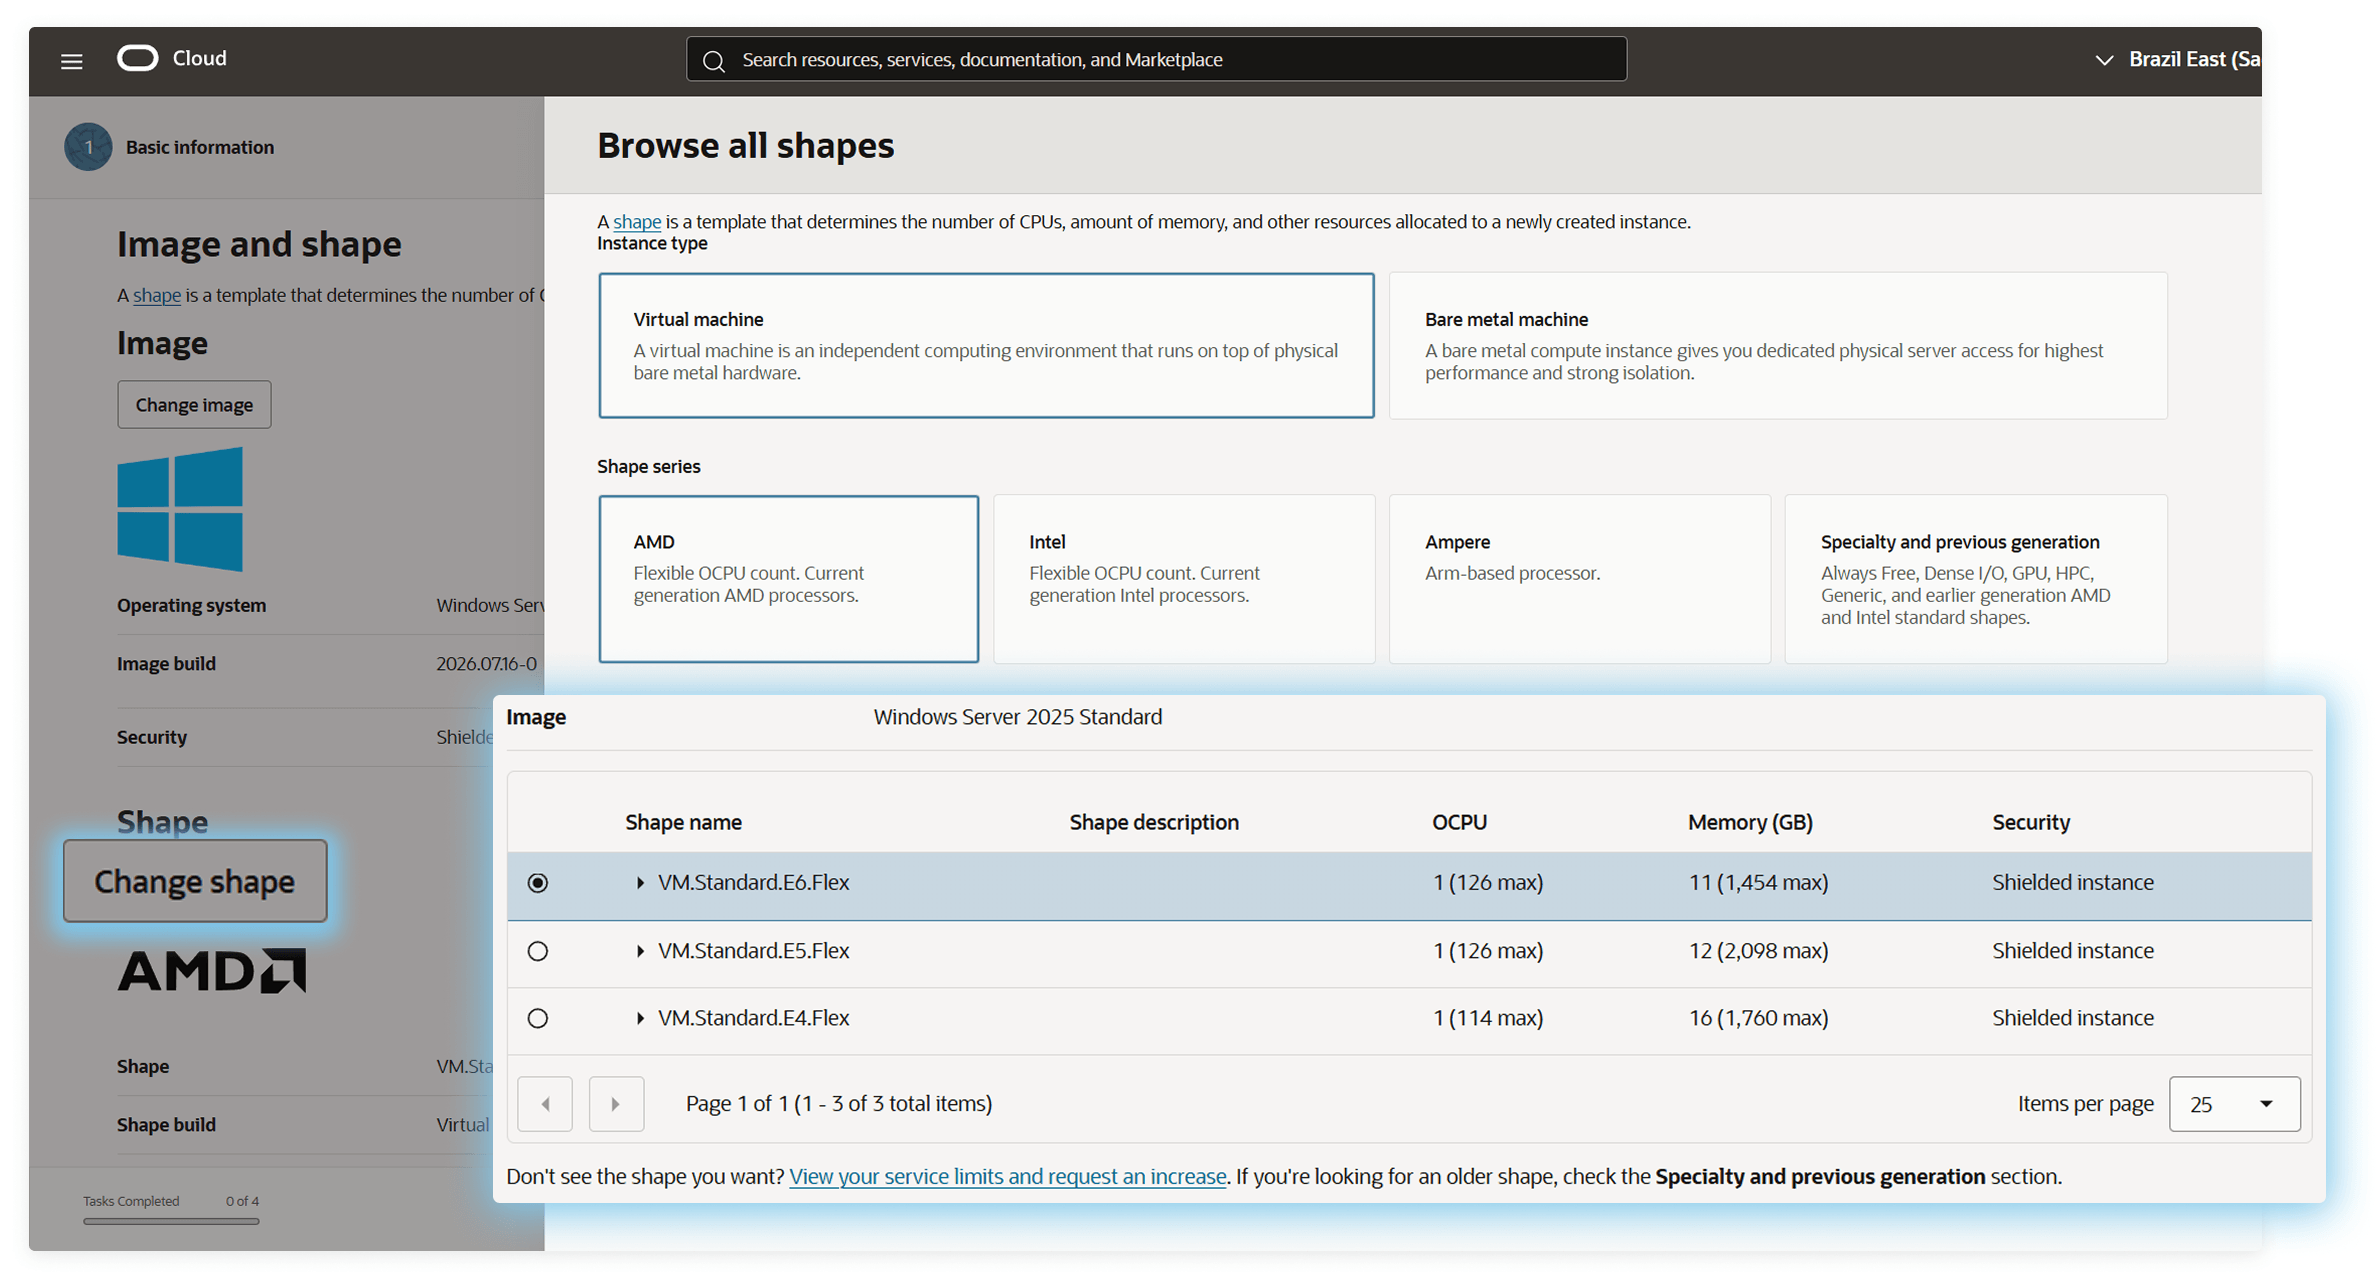Click the Shape build label in sidebar
2379x1278 pixels.
pos(166,1125)
